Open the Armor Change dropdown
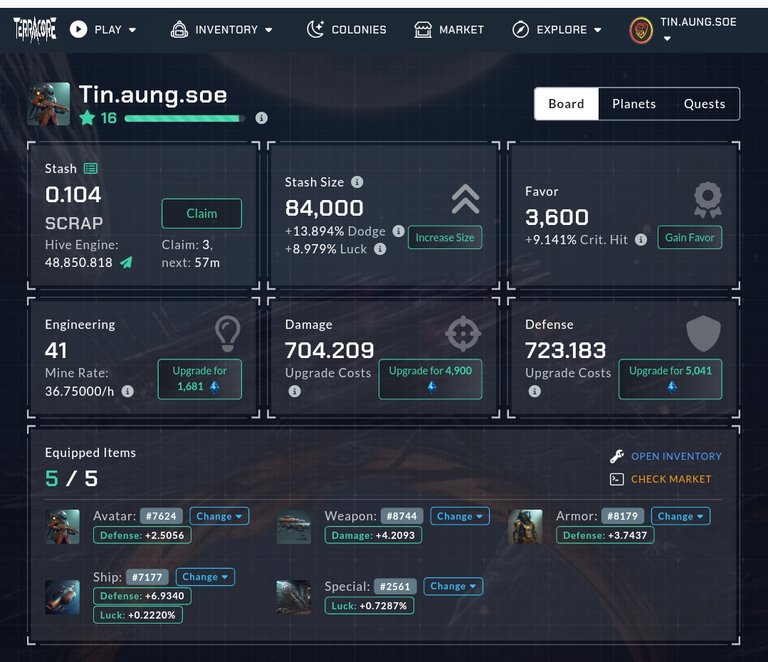 680,516
